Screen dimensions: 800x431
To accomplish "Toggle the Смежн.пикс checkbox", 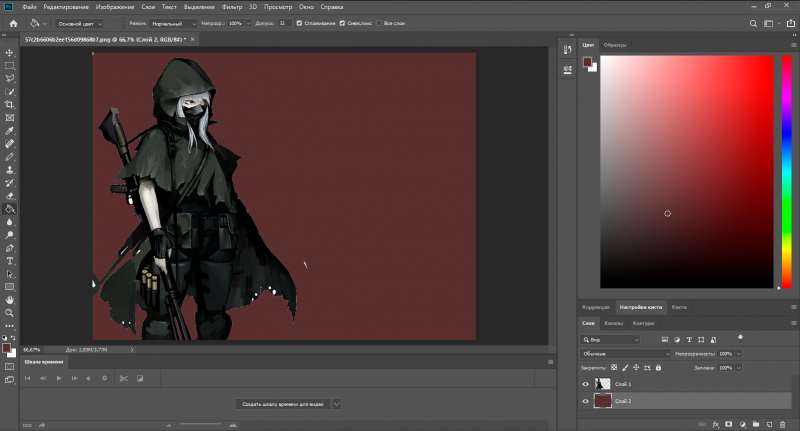I will [x=343, y=22].
